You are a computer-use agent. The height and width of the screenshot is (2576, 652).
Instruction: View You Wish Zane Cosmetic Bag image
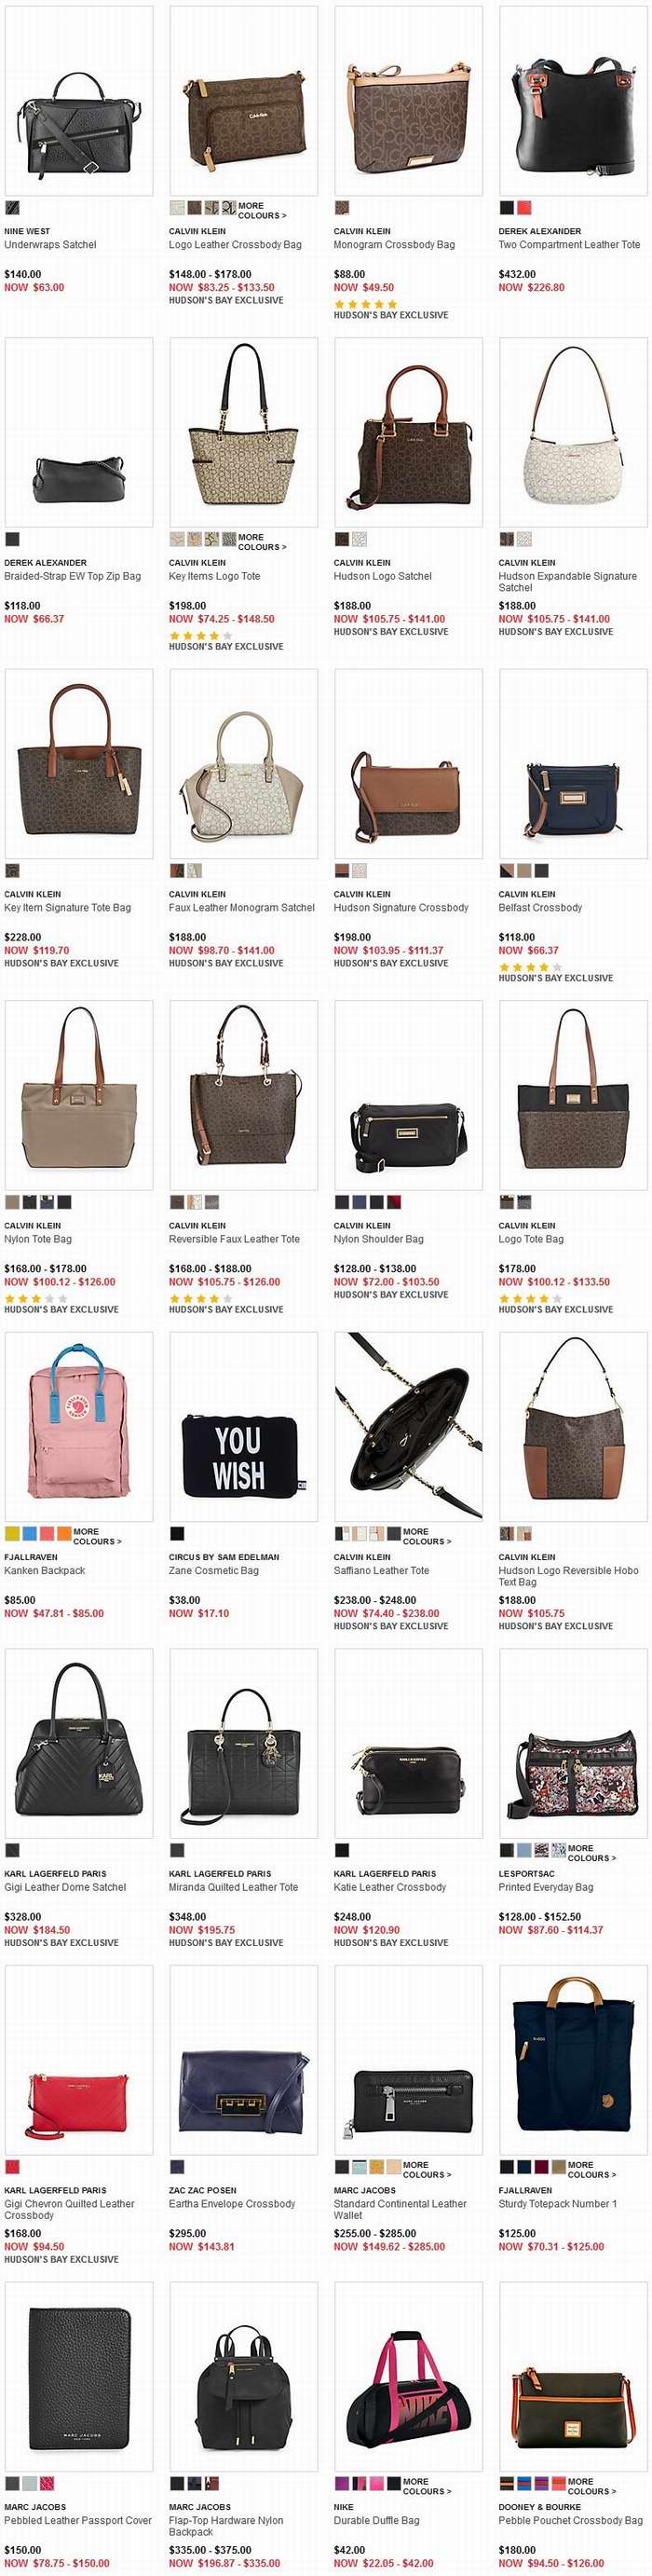244,1426
